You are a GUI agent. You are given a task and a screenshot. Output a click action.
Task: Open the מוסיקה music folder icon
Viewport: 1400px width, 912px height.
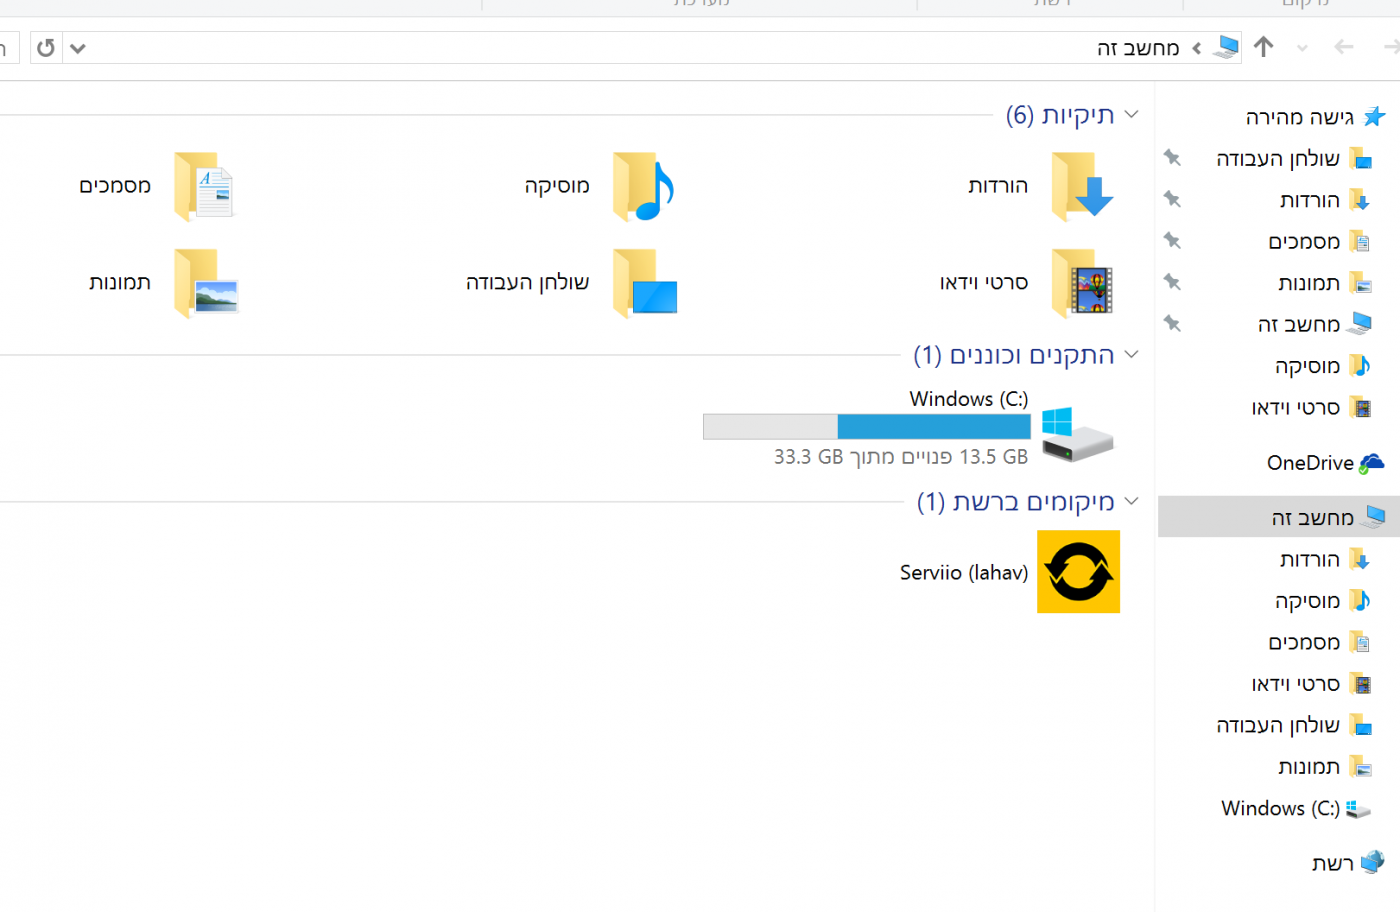642,187
